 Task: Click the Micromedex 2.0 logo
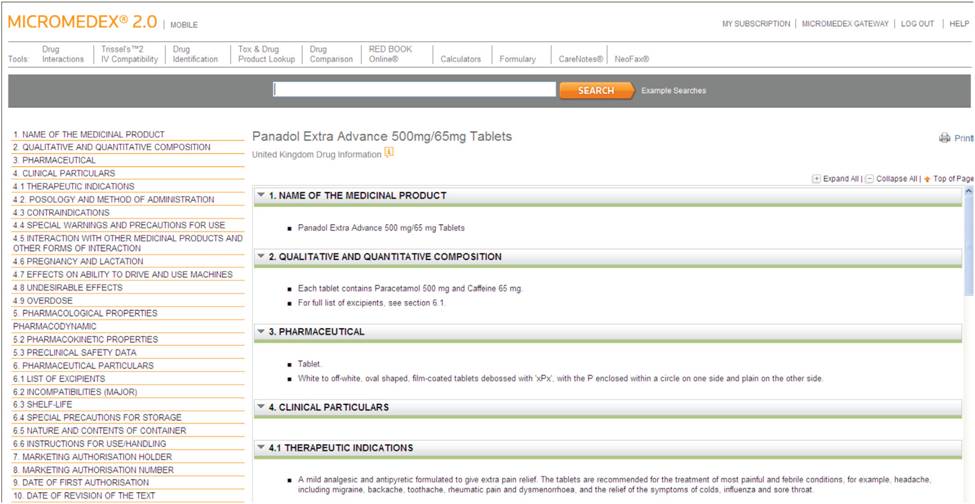pos(82,21)
